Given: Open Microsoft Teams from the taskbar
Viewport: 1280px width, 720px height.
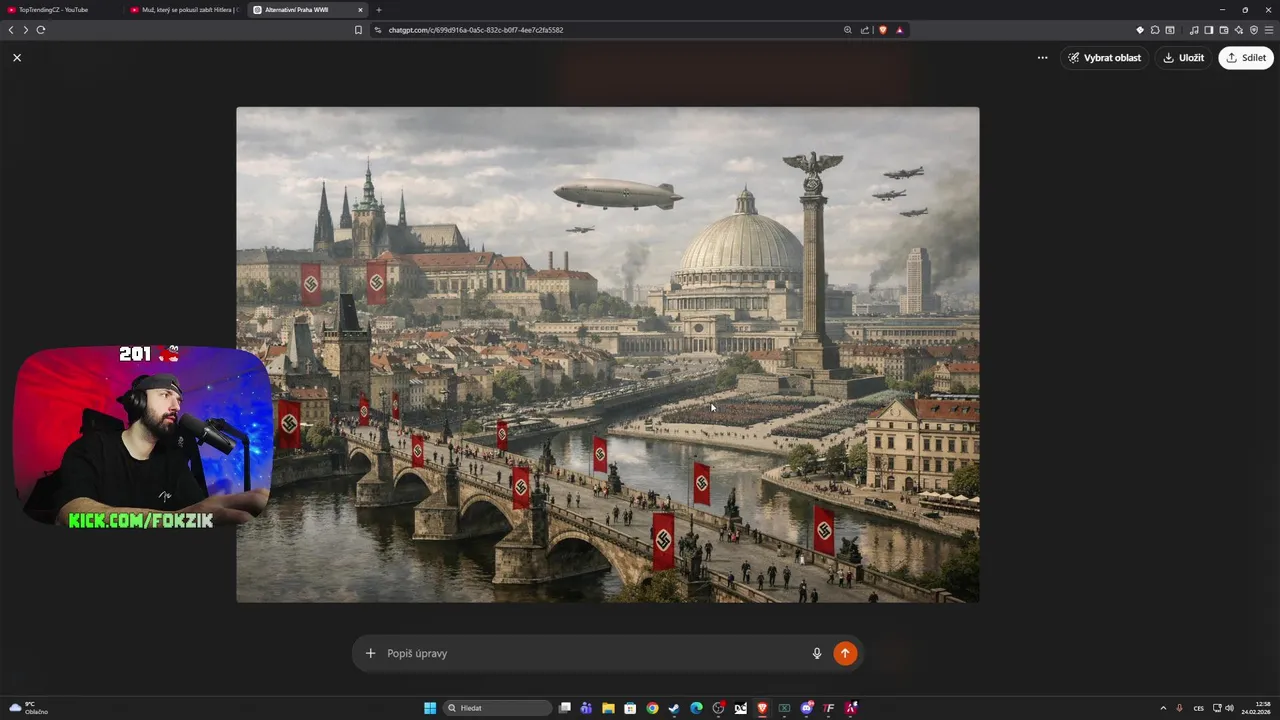Looking at the screenshot, I should point(586,708).
